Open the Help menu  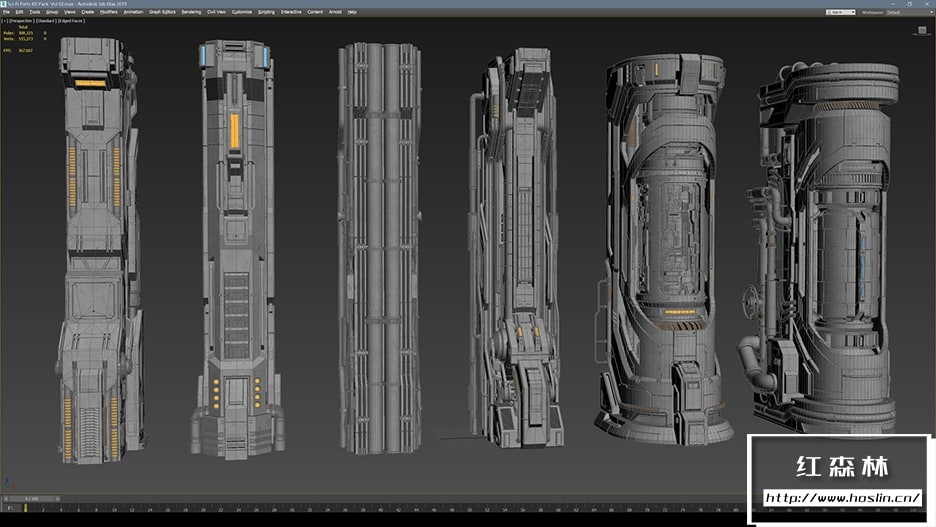(x=351, y=12)
